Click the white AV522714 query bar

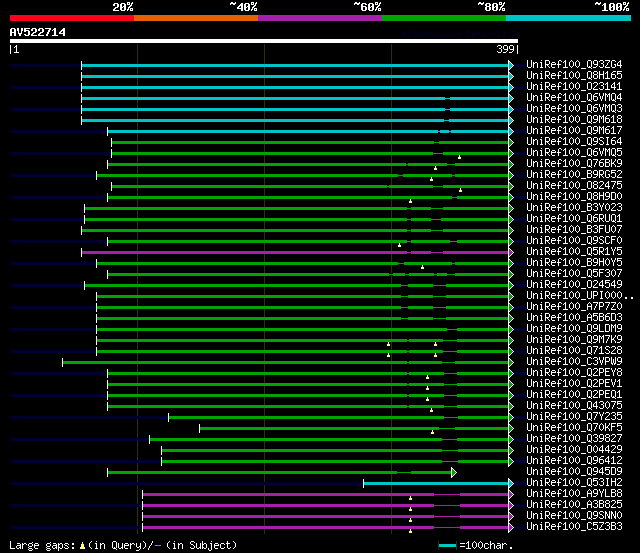264,41
